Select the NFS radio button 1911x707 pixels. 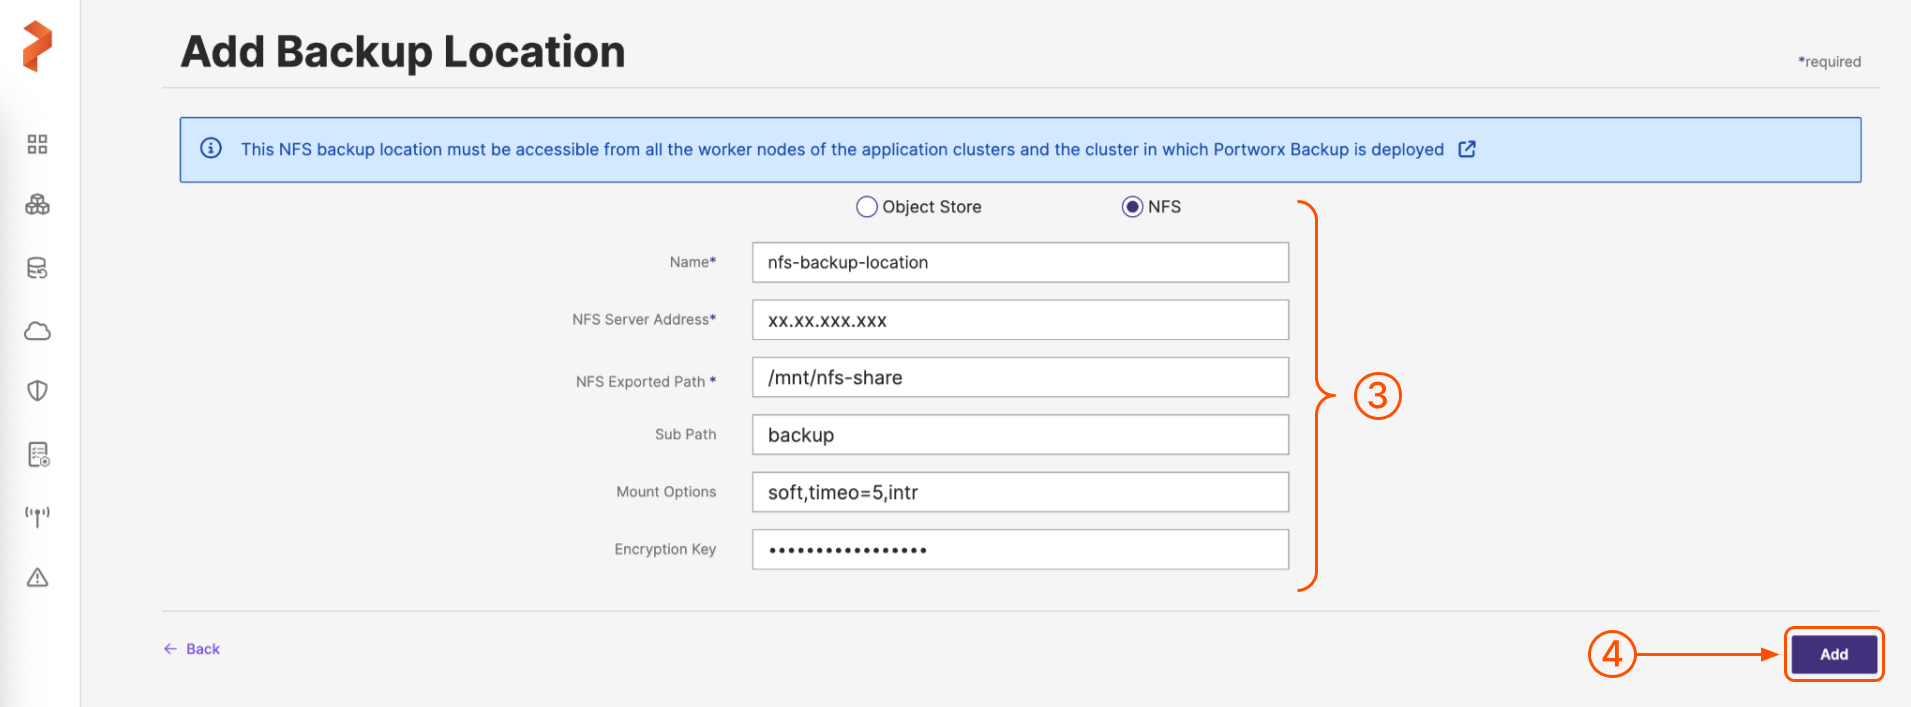pos(1132,207)
